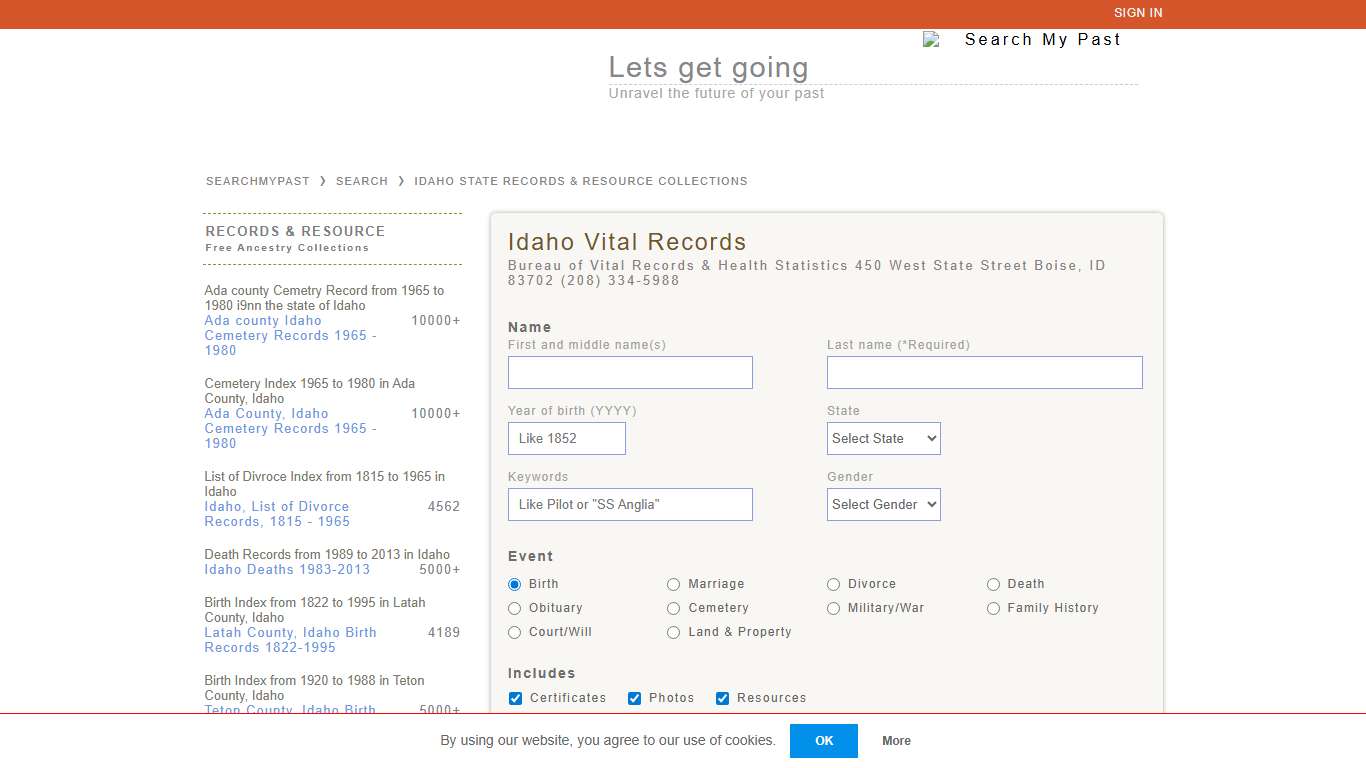This screenshot has width=1366, height=768.
Task: Open Latah County Idaho Birth Records link
Action: coord(290,640)
